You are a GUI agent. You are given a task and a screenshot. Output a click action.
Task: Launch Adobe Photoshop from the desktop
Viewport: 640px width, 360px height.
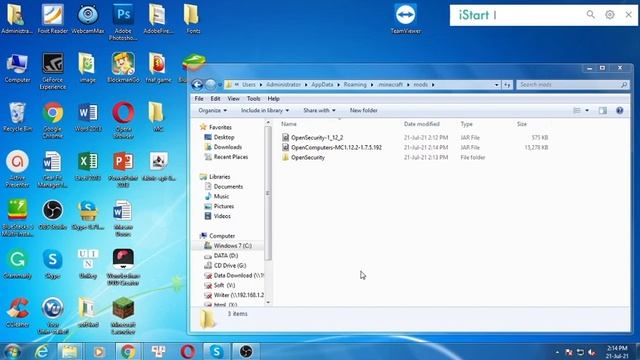123,22
